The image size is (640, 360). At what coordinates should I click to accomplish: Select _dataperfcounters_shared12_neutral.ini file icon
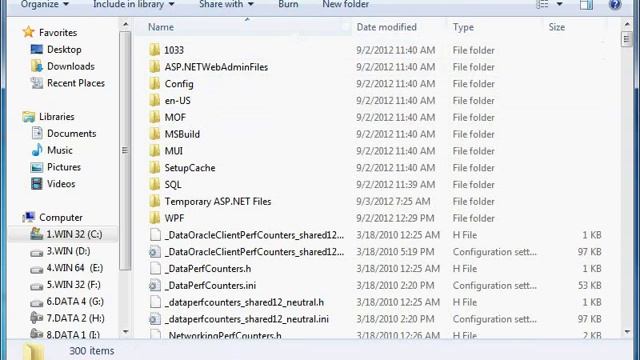tap(155, 319)
